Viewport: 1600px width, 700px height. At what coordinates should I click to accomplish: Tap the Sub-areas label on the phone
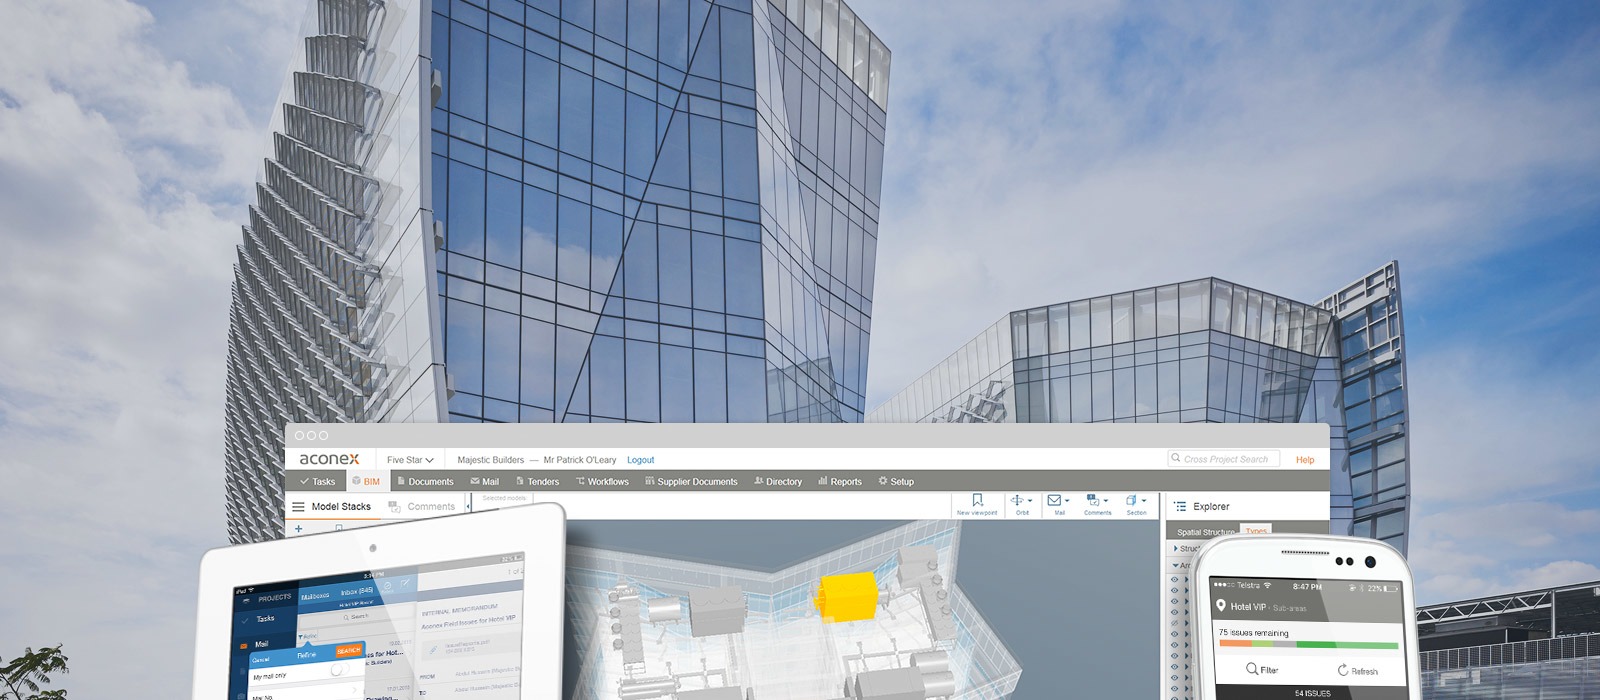(x=1289, y=608)
